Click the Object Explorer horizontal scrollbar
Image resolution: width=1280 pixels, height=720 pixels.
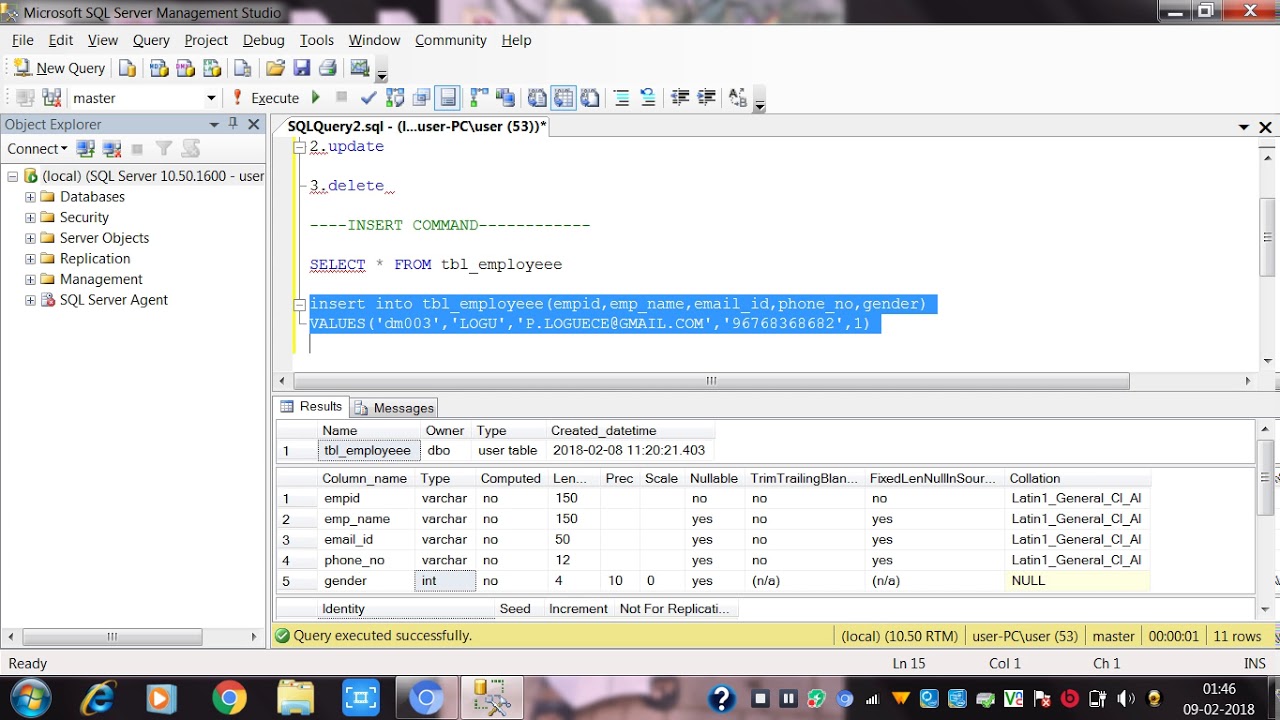[112, 637]
